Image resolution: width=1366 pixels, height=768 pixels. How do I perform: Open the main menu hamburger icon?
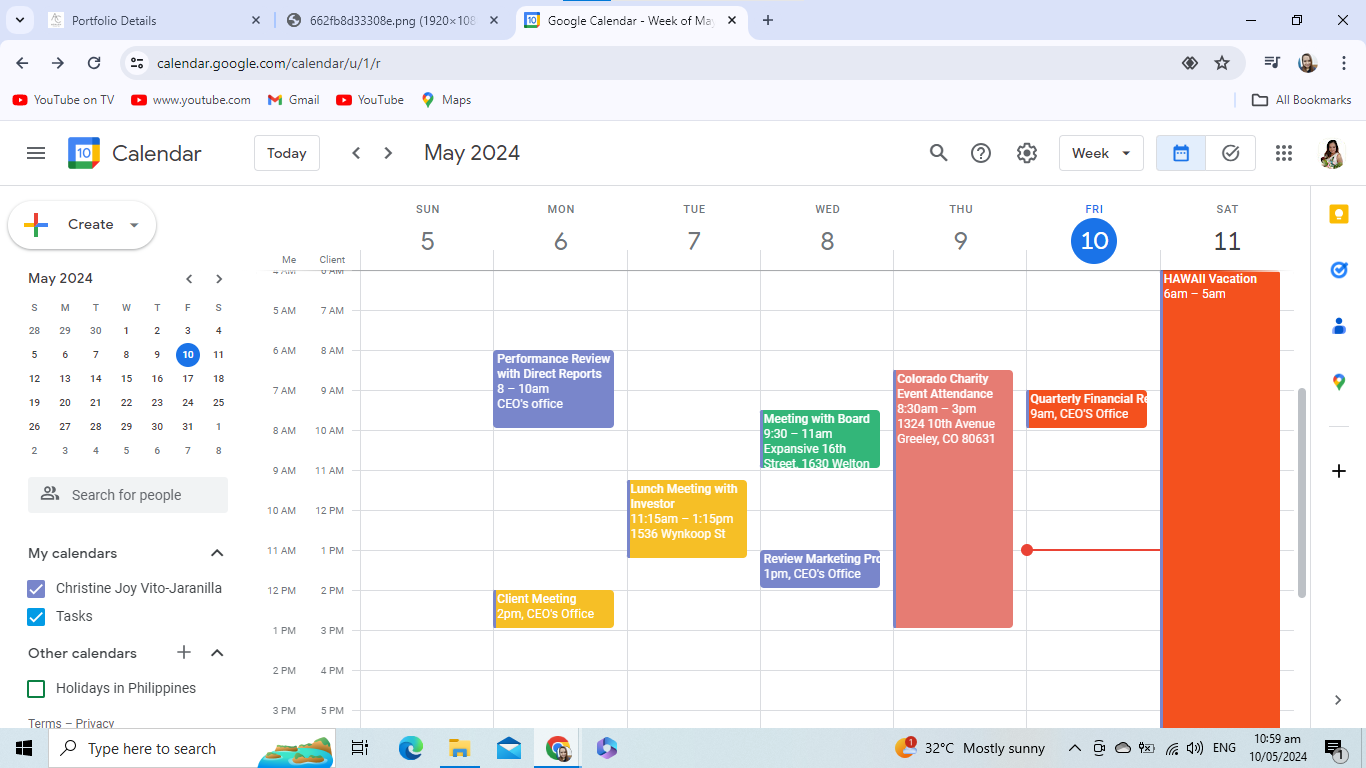point(36,153)
